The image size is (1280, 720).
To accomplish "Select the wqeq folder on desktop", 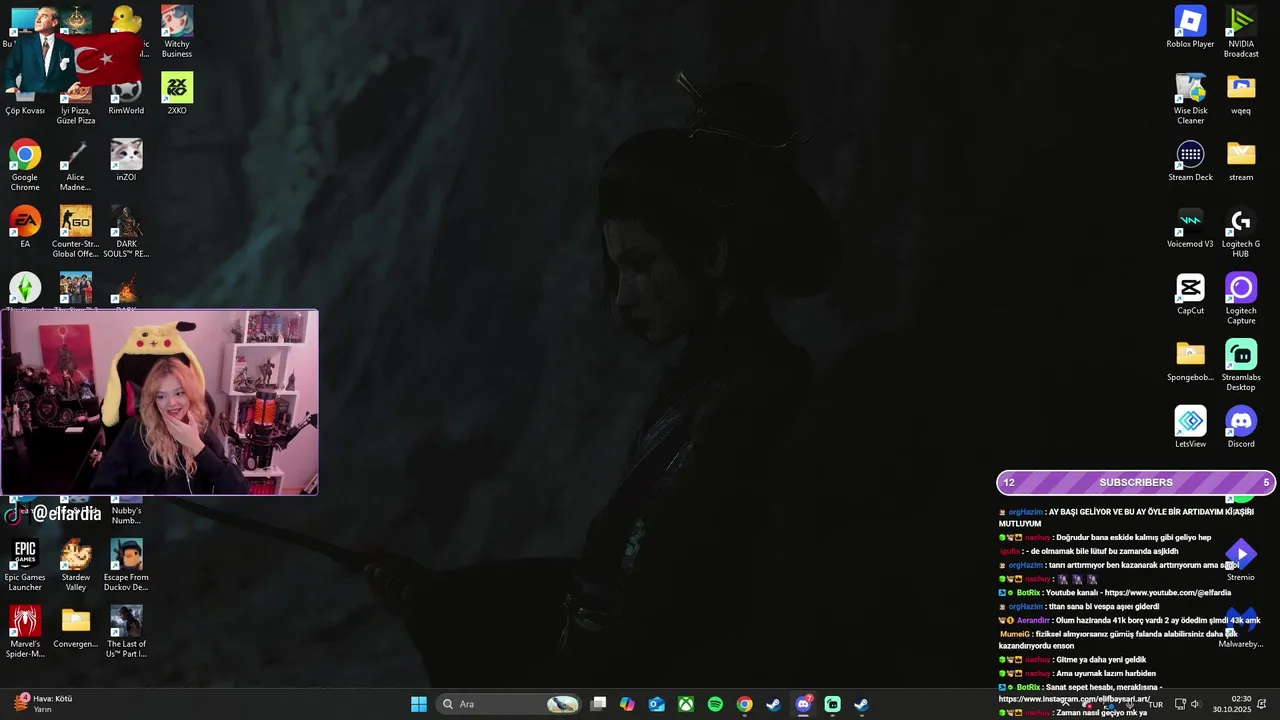I will click(x=1241, y=93).
